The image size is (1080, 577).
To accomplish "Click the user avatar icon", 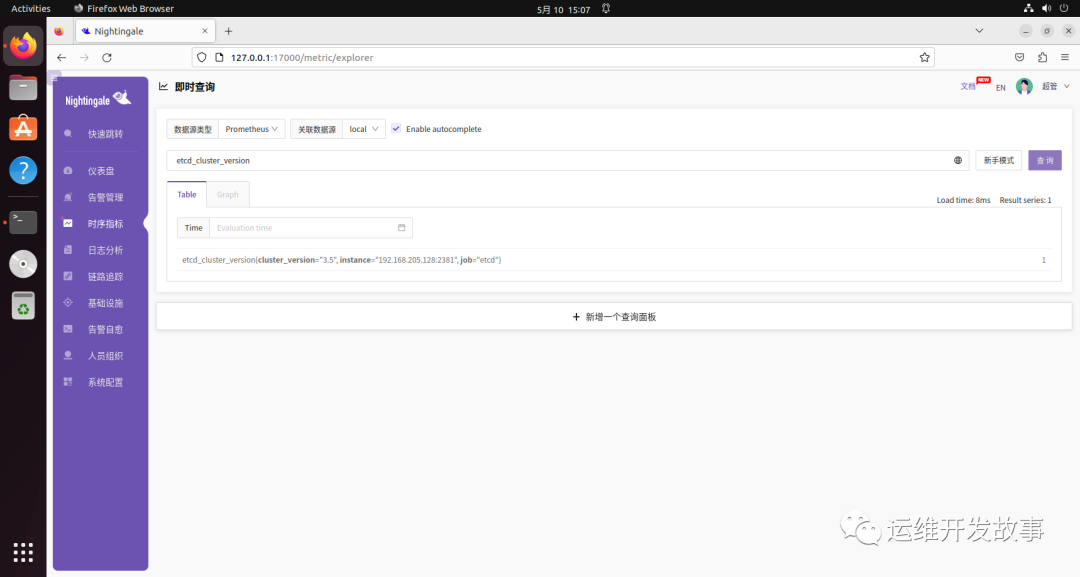I will [1024, 87].
